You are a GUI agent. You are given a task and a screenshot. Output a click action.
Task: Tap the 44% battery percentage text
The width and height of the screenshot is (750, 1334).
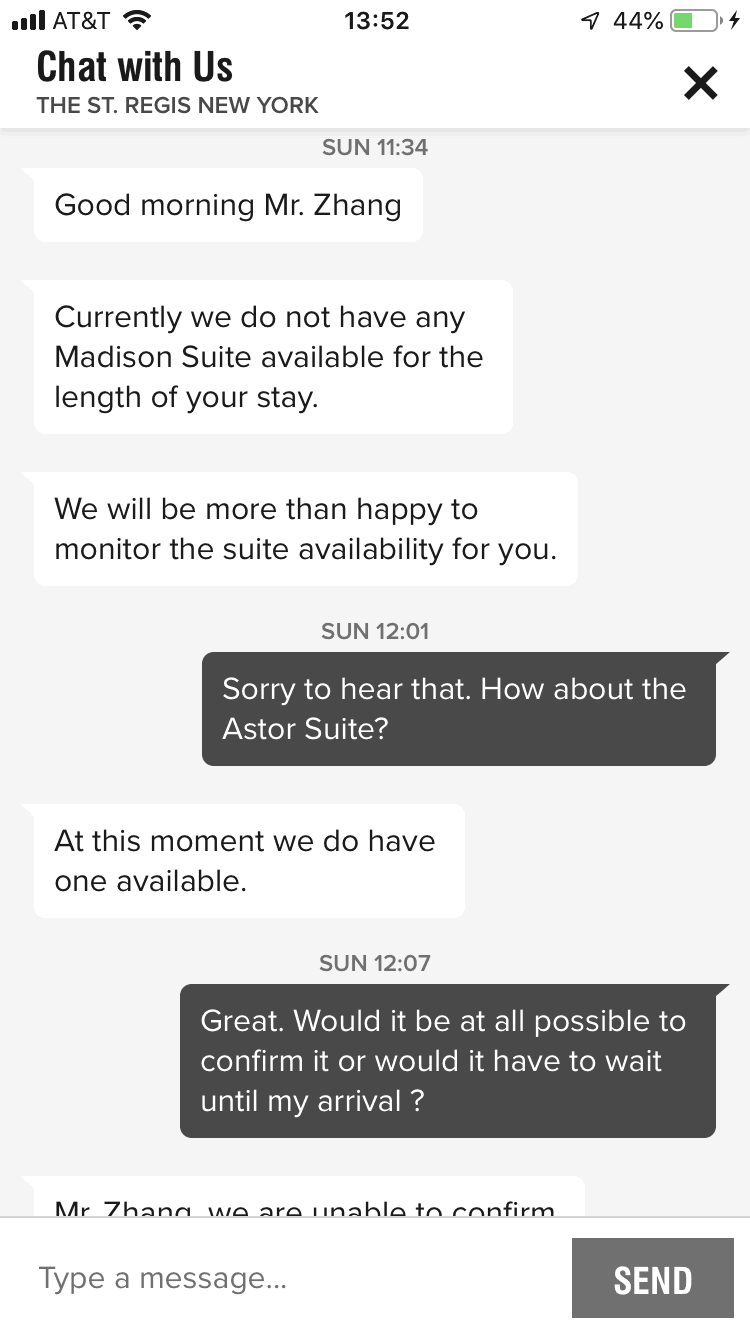point(638,20)
